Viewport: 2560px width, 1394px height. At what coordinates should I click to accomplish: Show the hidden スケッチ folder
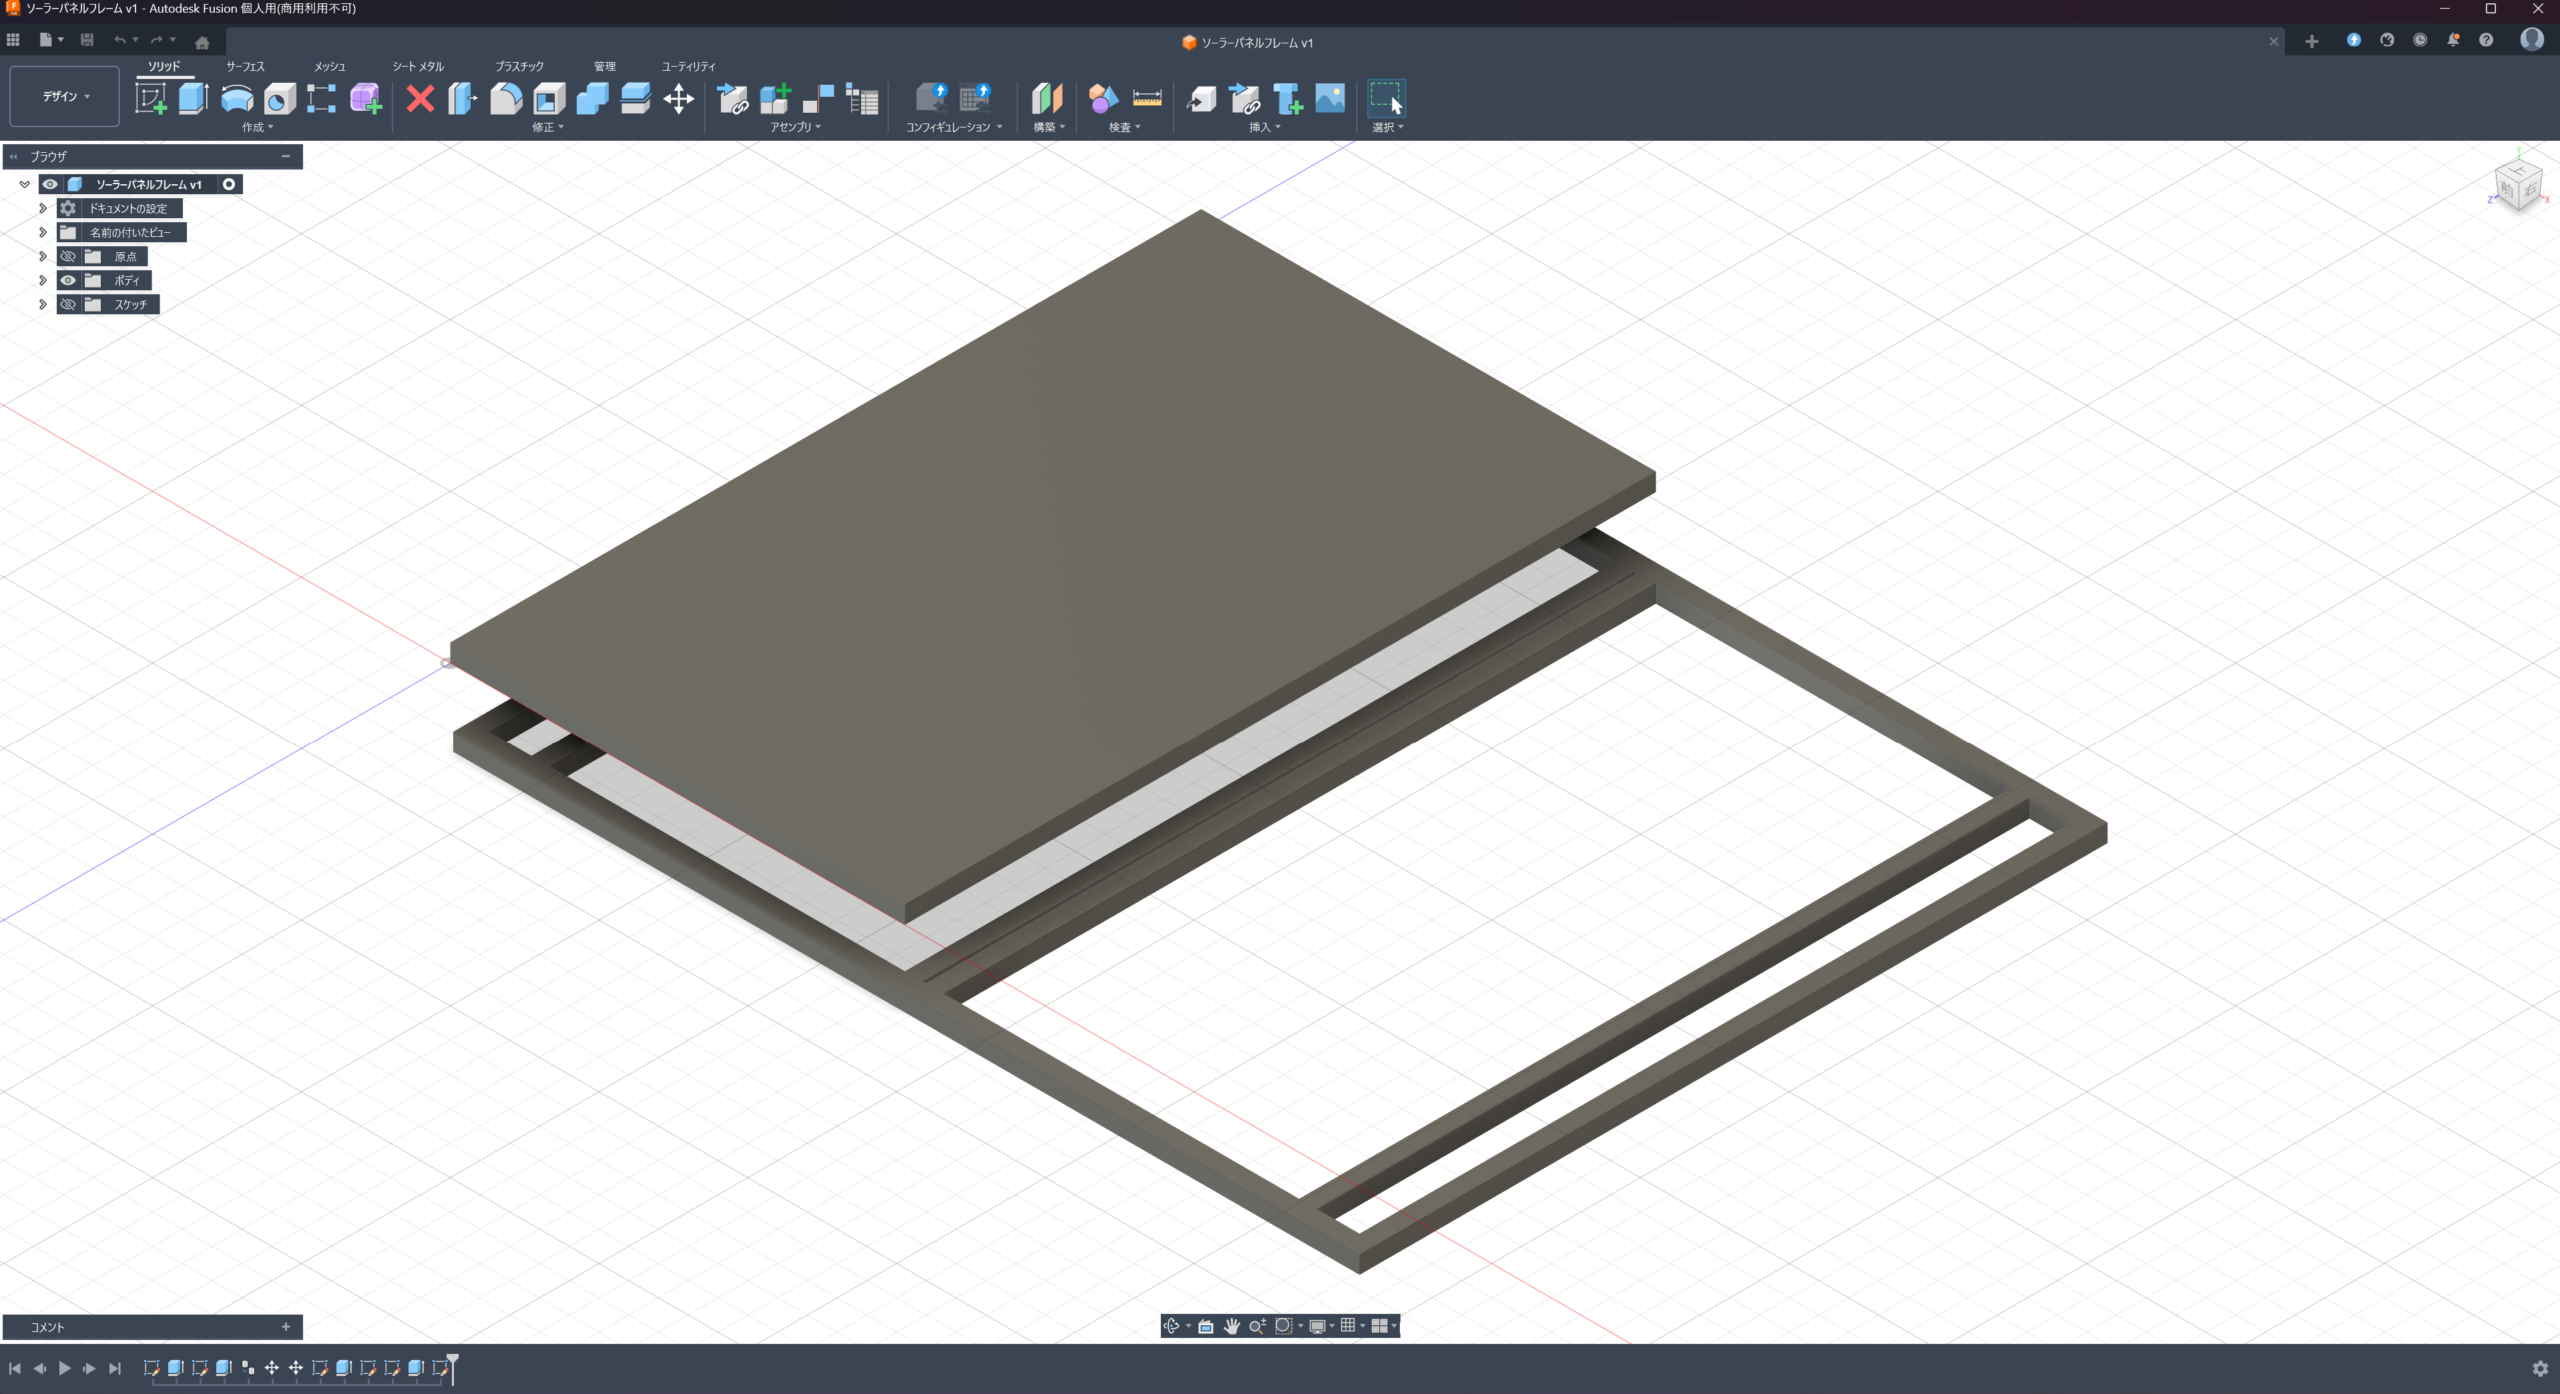[68, 305]
